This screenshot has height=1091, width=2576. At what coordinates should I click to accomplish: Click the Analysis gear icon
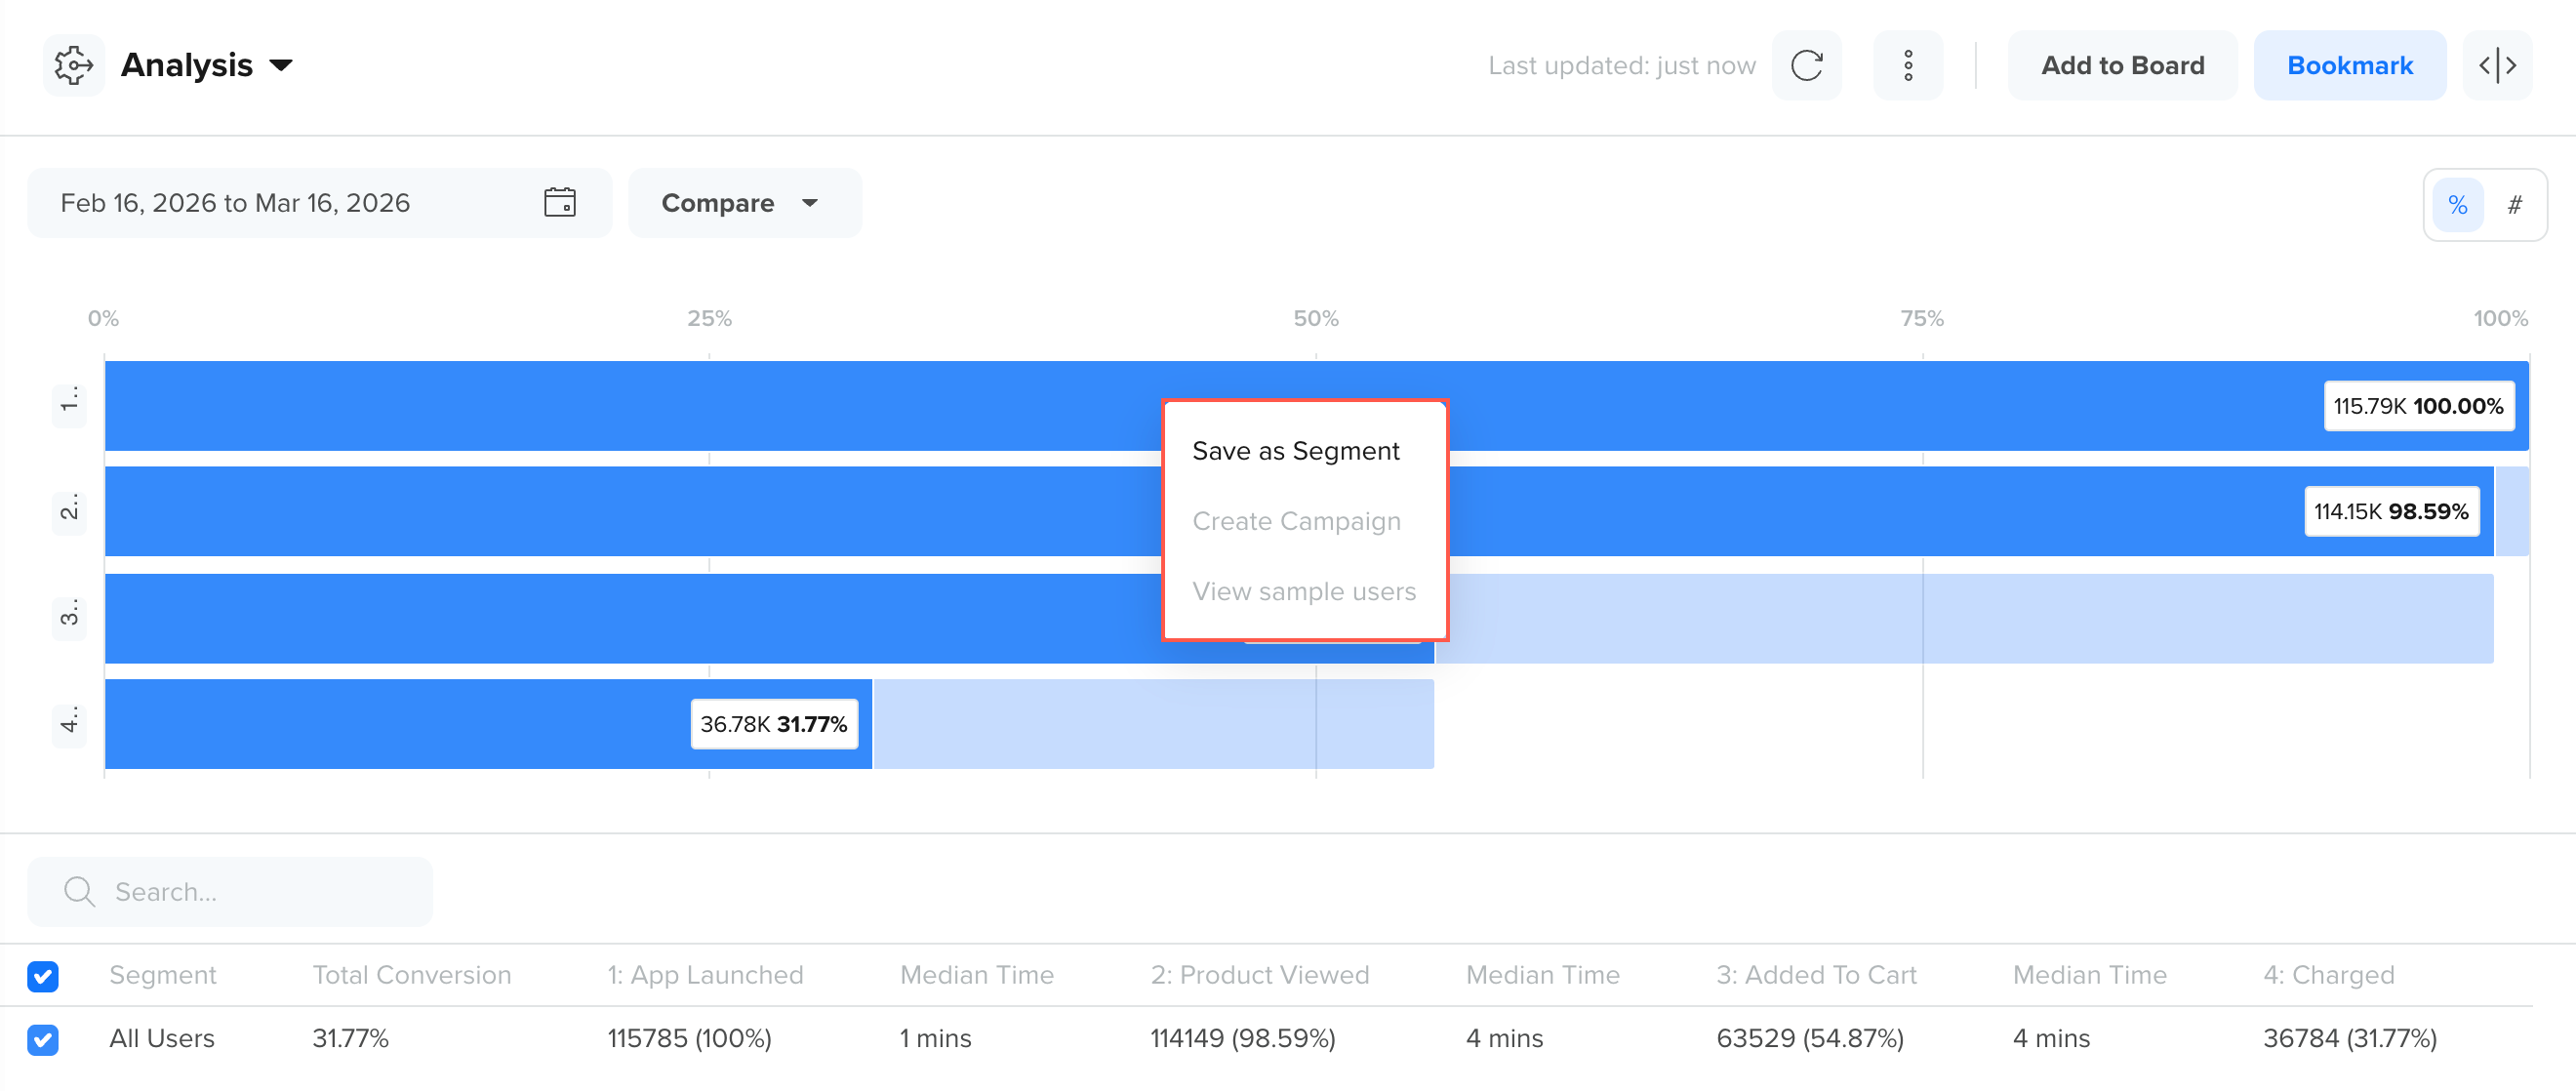(x=73, y=65)
